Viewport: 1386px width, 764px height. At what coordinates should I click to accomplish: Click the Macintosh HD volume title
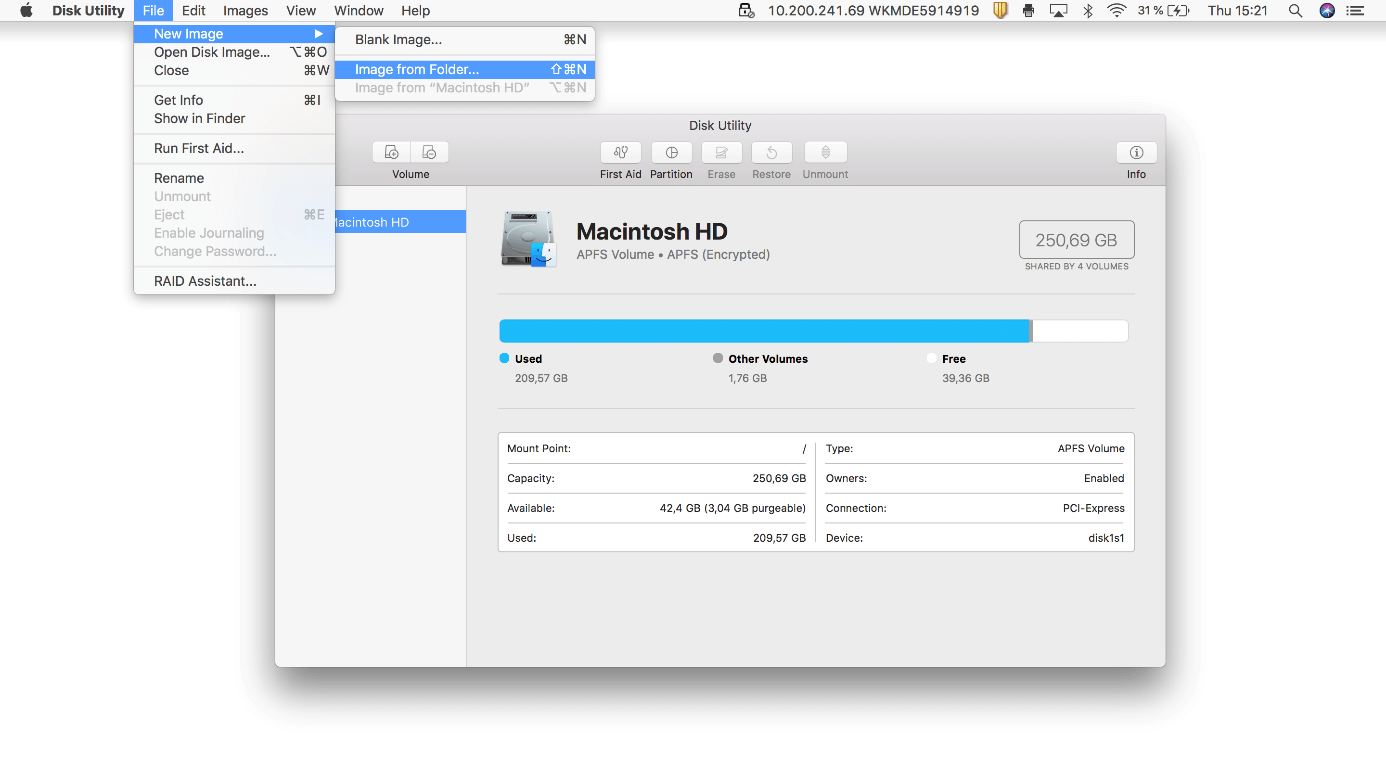click(652, 232)
